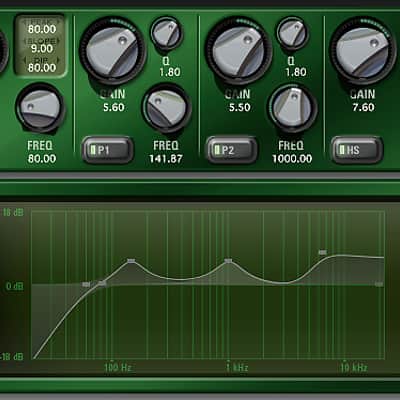The image size is (400, 400).
Task: Click the P2 GAIN value 5.50
Action: pos(239,107)
